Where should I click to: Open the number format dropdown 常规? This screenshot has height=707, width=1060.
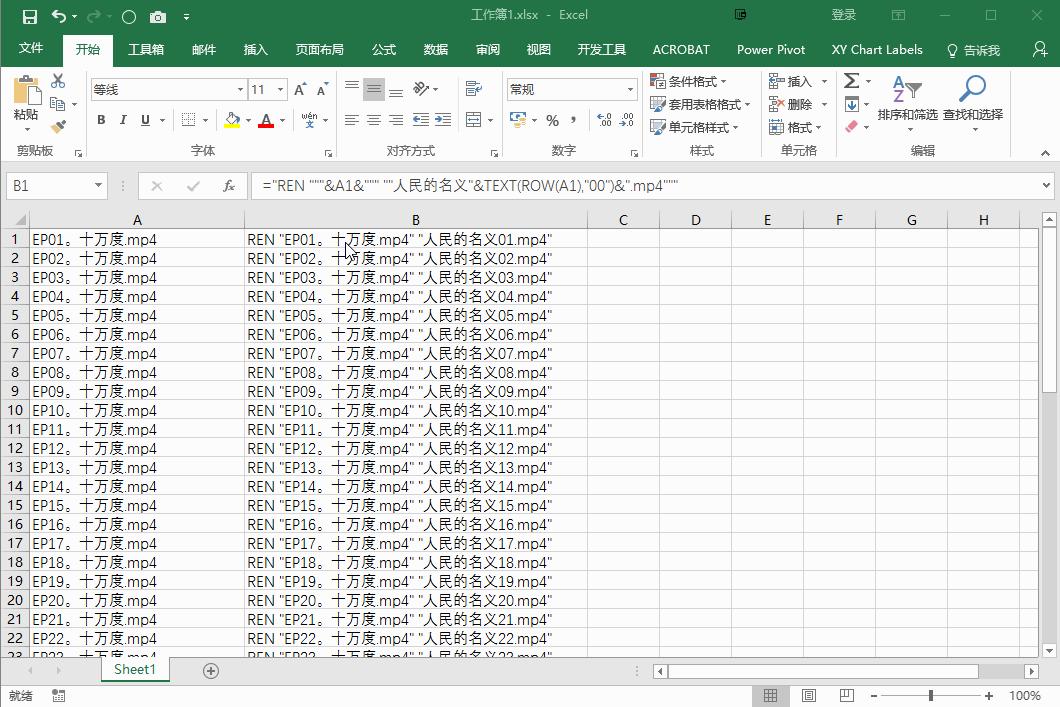[x=630, y=89]
